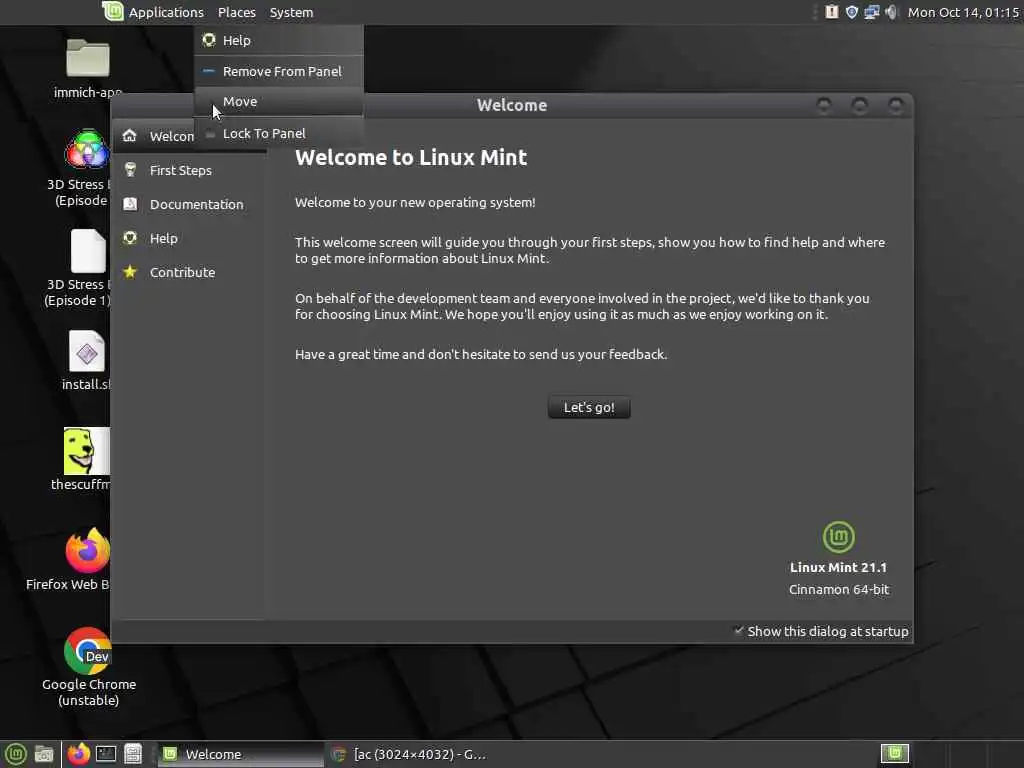1024x768 pixels.
Task: Open the Contribute sidebar section
Action: (189, 272)
